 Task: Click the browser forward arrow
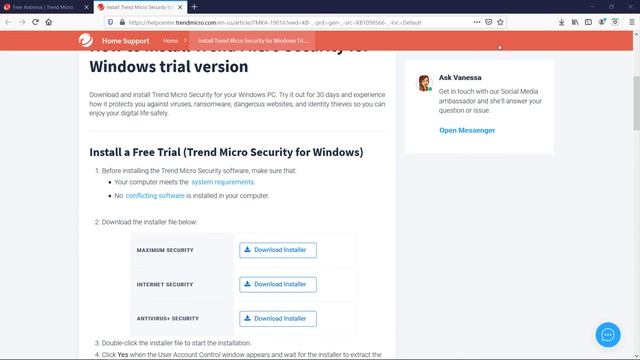(22, 22)
